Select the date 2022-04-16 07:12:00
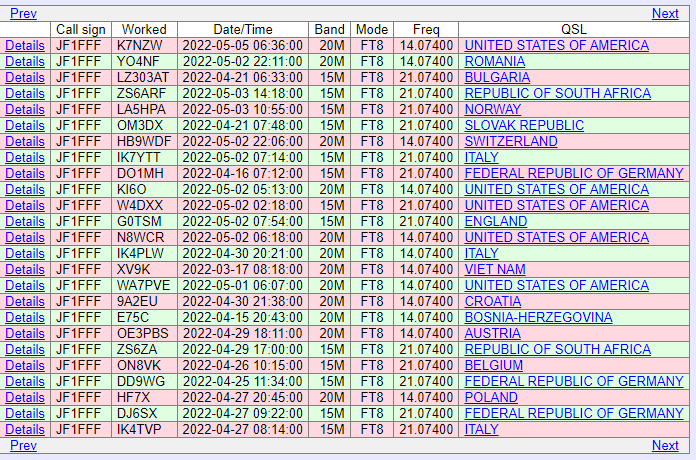Screen dimensions: 696x460 (243, 173)
